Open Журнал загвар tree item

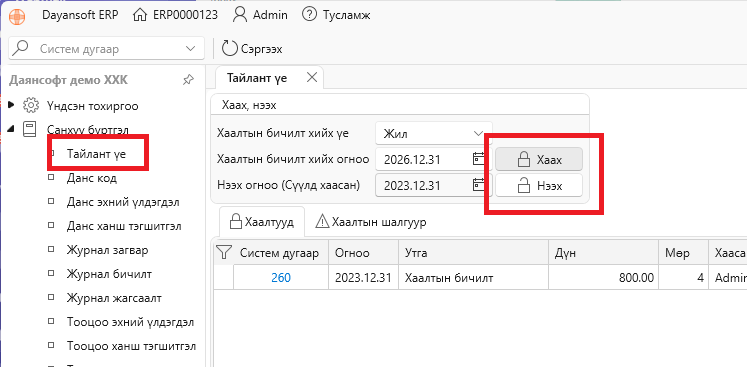[107, 250]
